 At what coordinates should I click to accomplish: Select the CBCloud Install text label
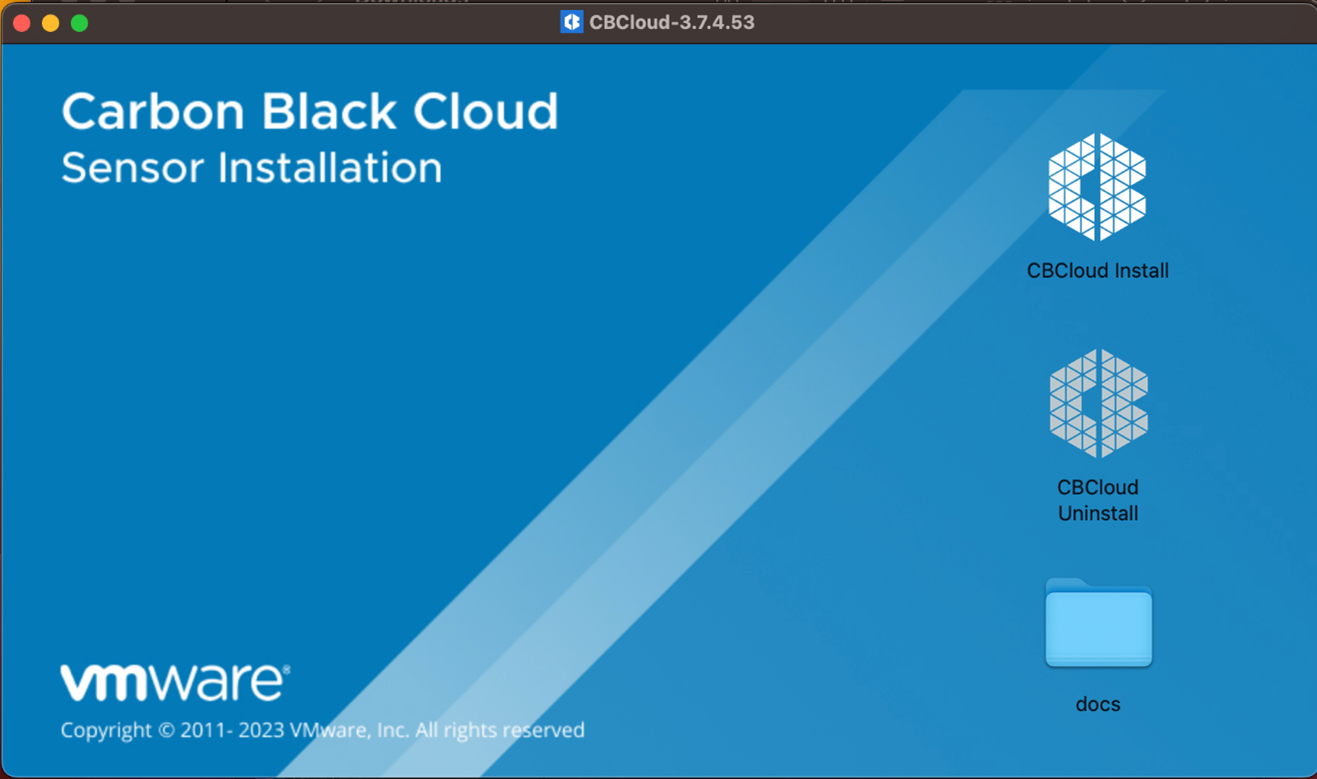[1098, 270]
